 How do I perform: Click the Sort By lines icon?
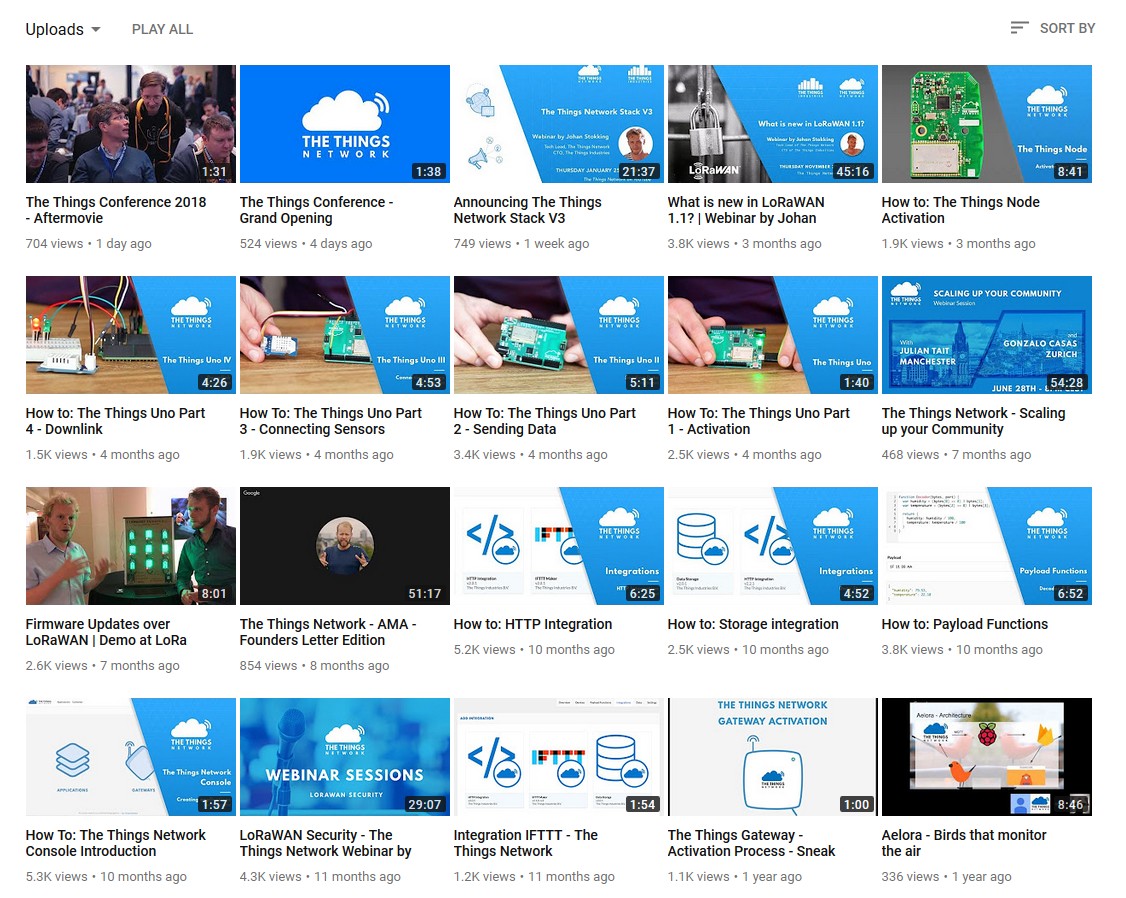pyautogui.click(x=1019, y=28)
